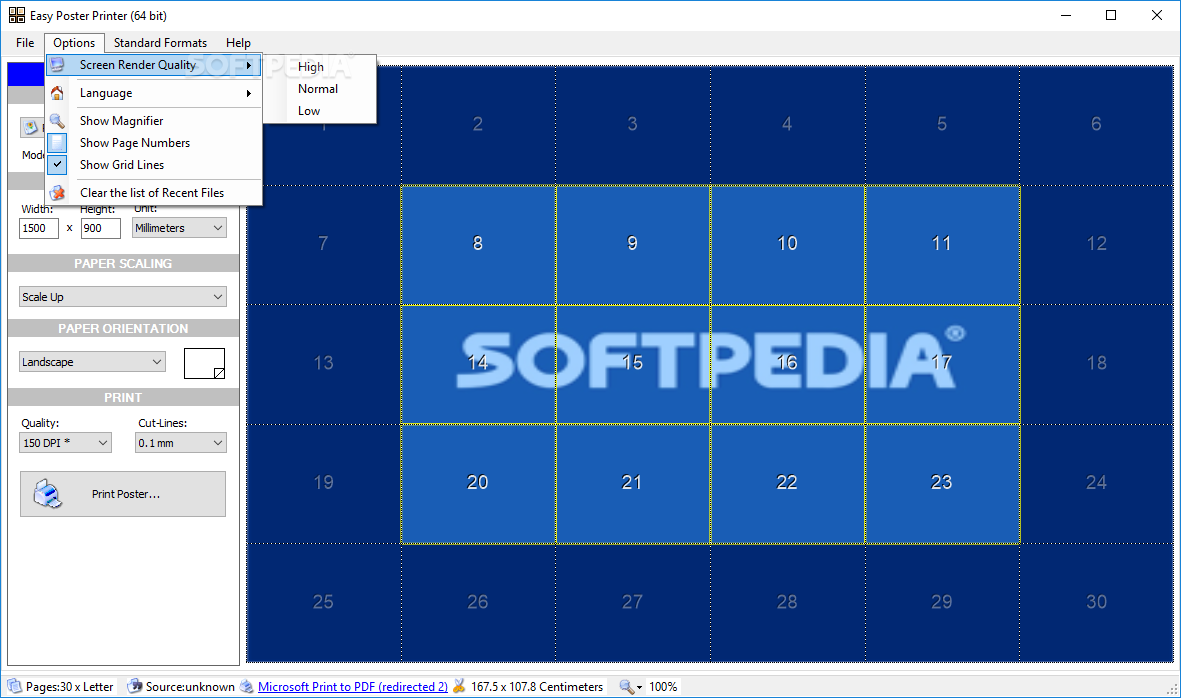The height and width of the screenshot is (698, 1181).
Task: Click the PRINT section header
Action: click(123, 398)
